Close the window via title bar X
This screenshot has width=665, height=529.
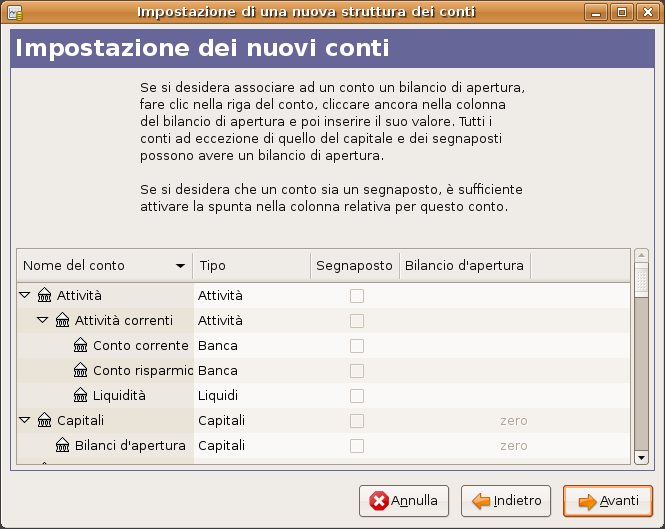(x=648, y=12)
